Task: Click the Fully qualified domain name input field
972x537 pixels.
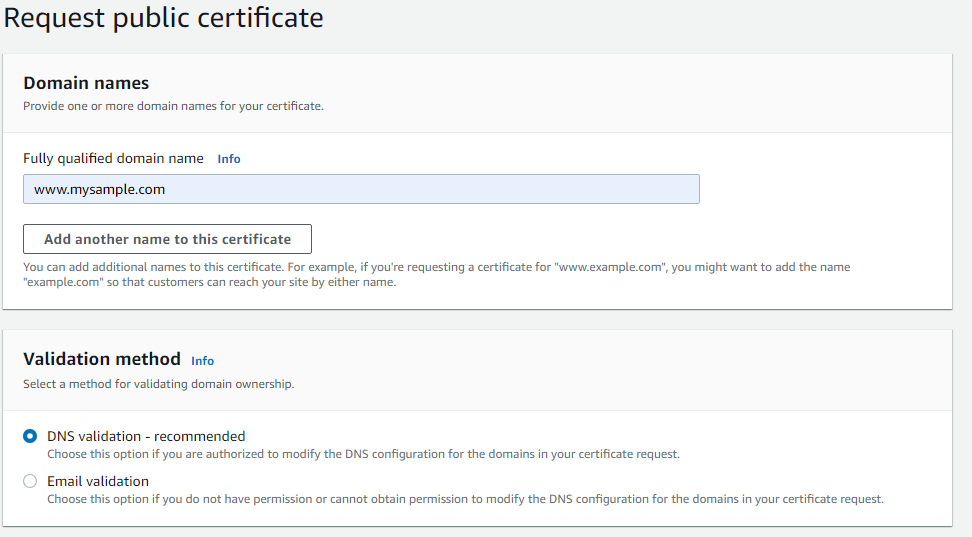Action: (x=361, y=189)
